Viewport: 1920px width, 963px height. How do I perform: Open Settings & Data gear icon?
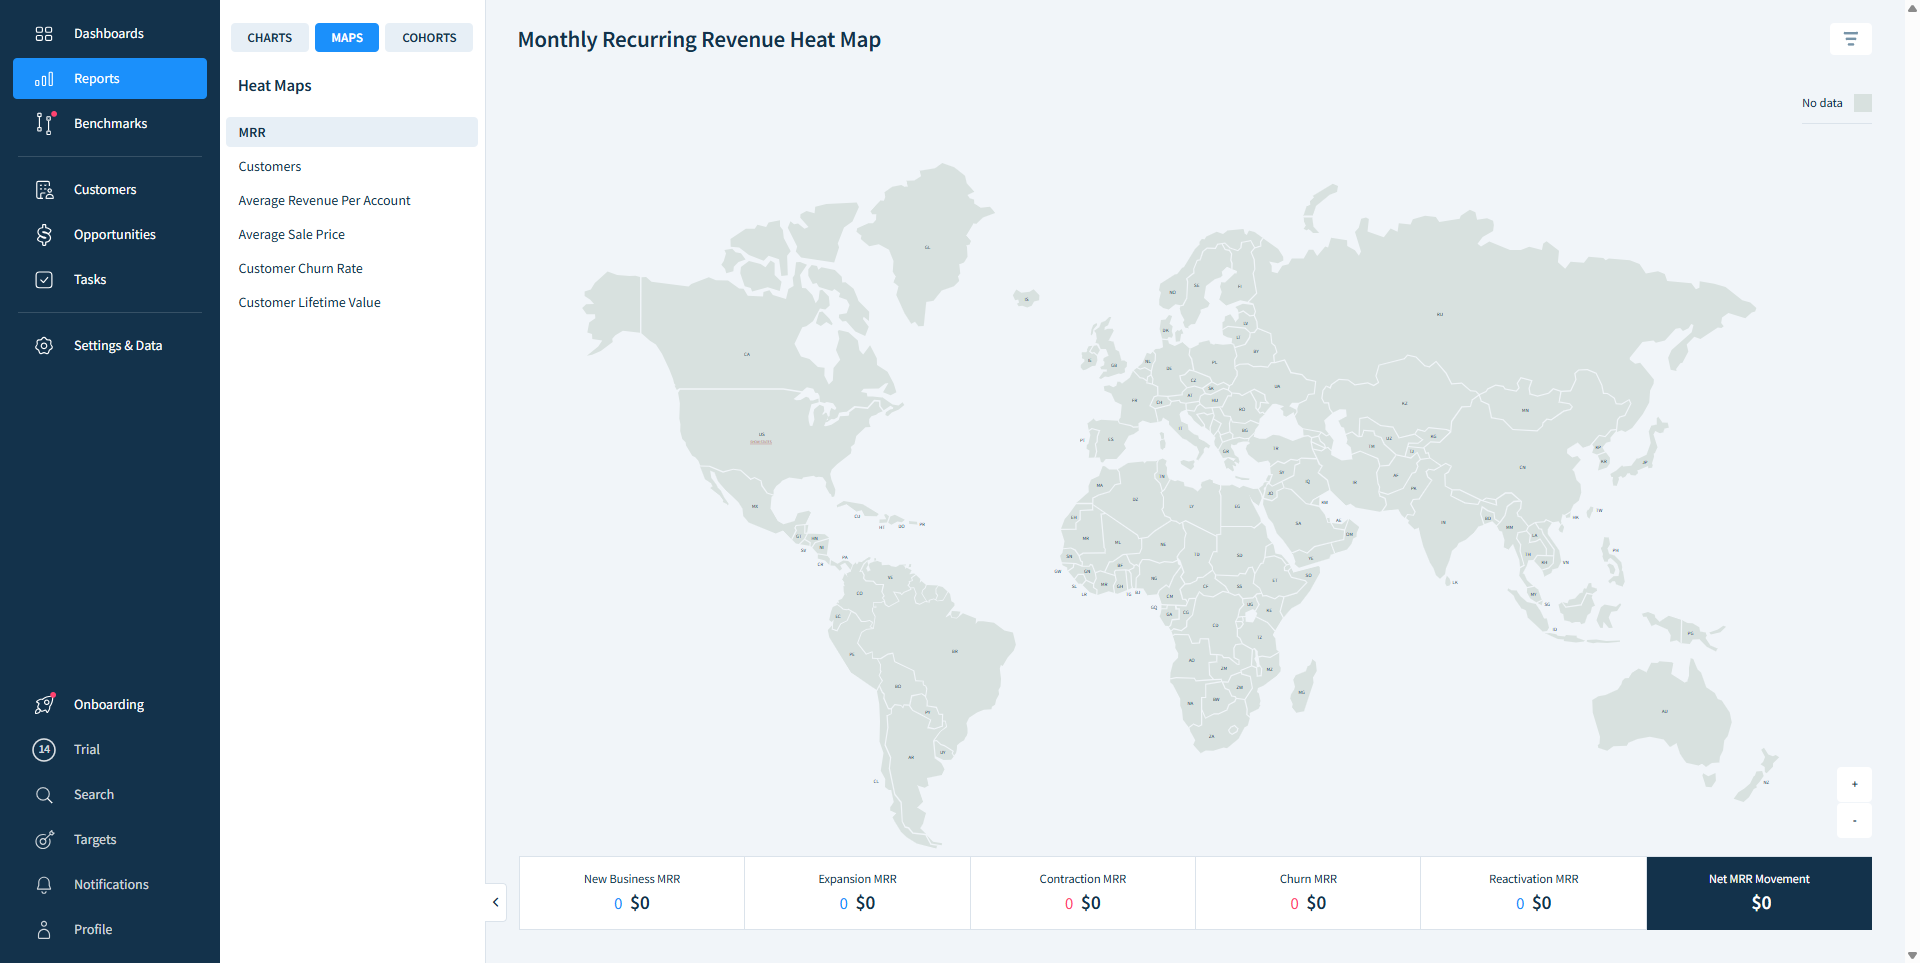44,346
